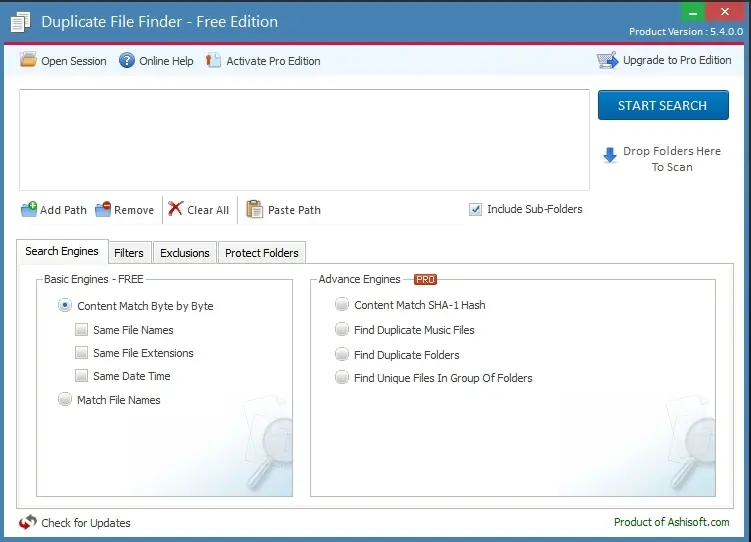The height and width of the screenshot is (542, 751).
Task: Click the Check for Updates link
Action: click(86, 523)
